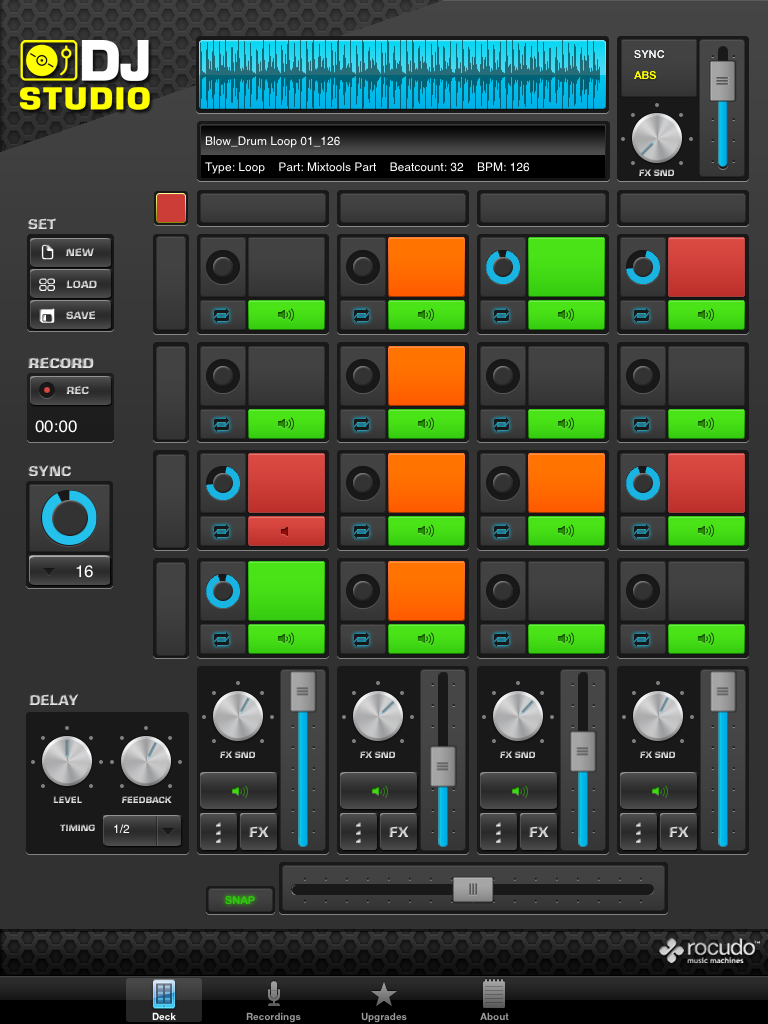
Task: Mute third channel strip via speaker button
Action: [x=519, y=792]
